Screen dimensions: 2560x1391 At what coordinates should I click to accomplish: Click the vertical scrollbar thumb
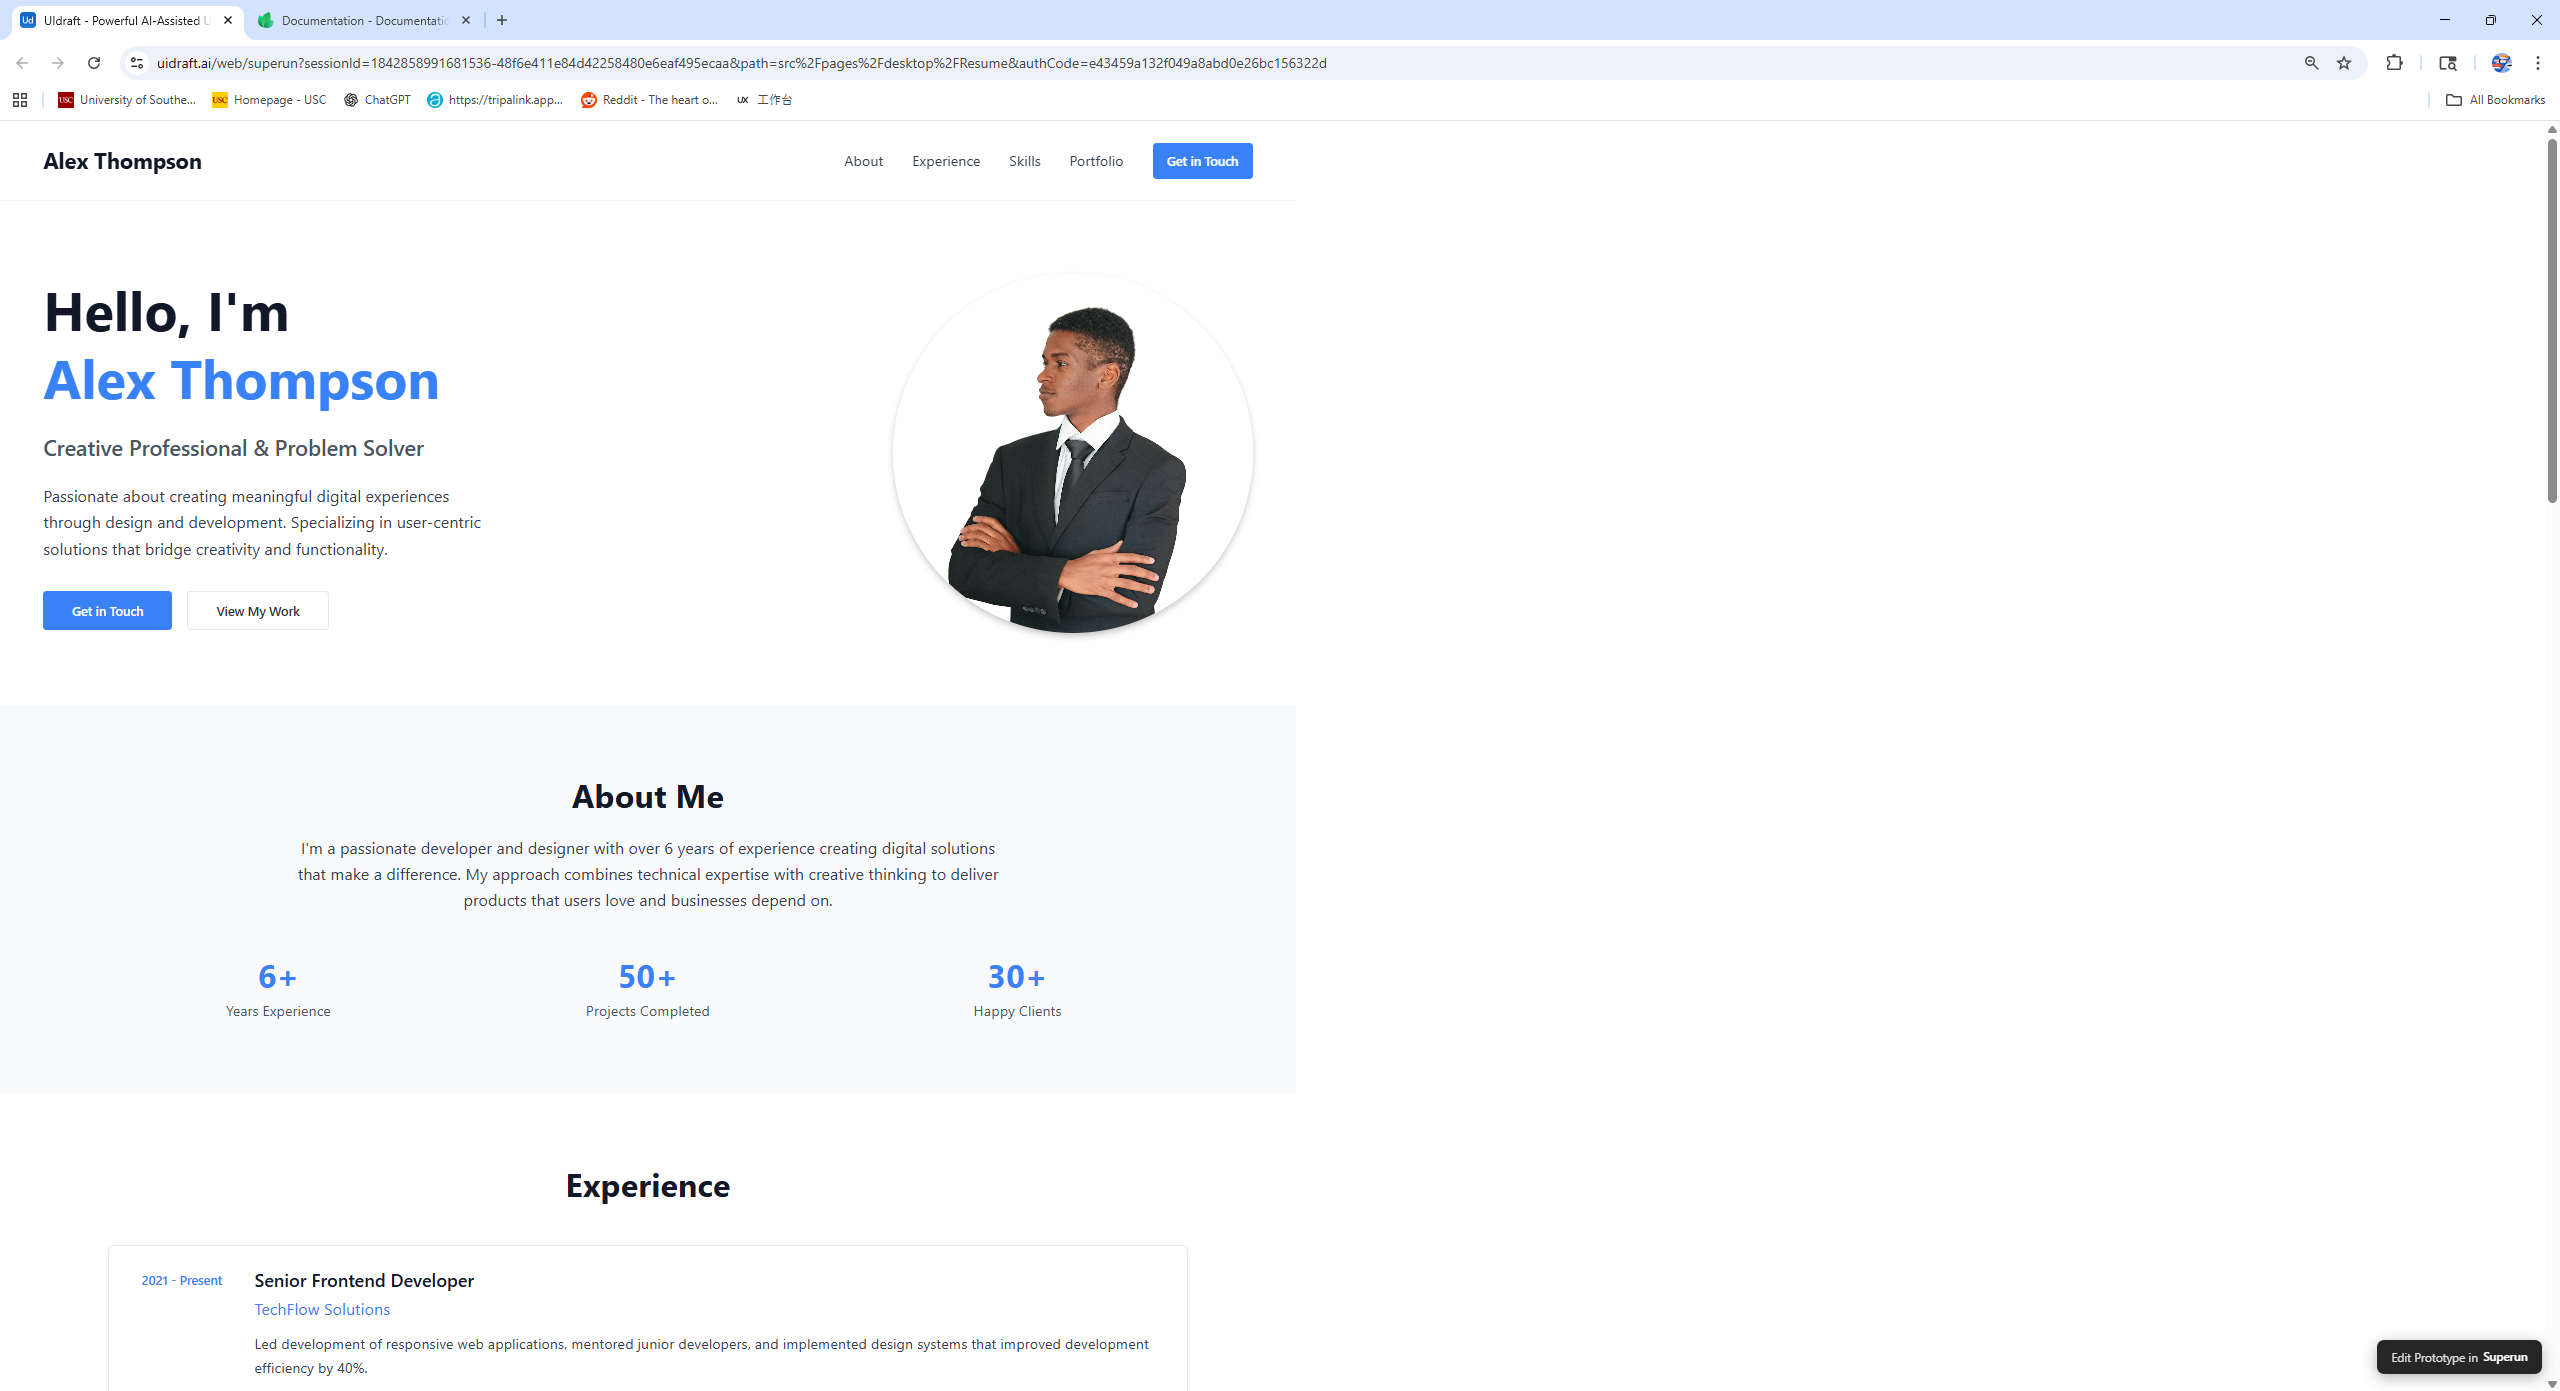[x=2551, y=320]
